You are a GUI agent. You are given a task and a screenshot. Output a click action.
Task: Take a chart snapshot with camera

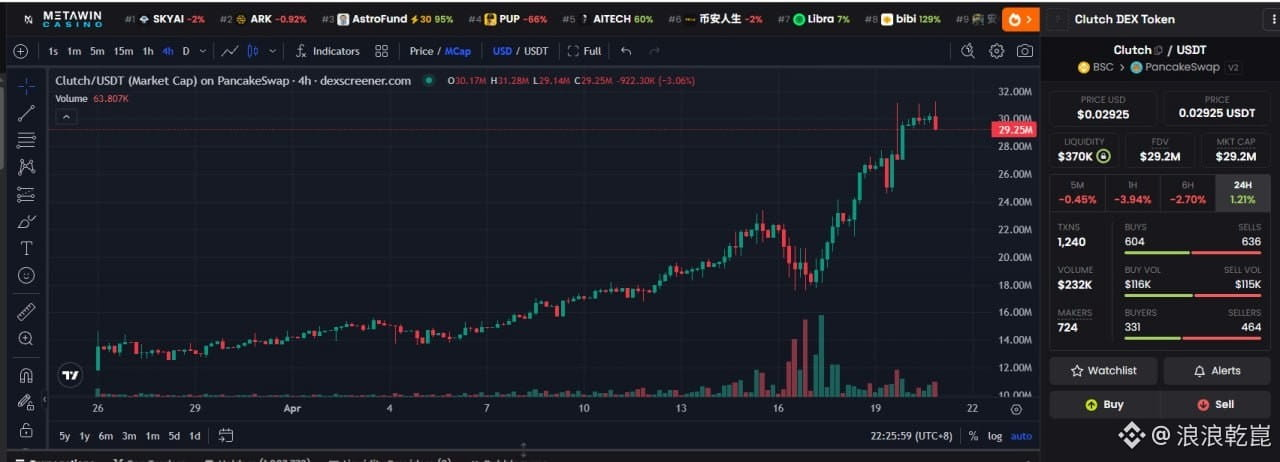coord(1025,51)
